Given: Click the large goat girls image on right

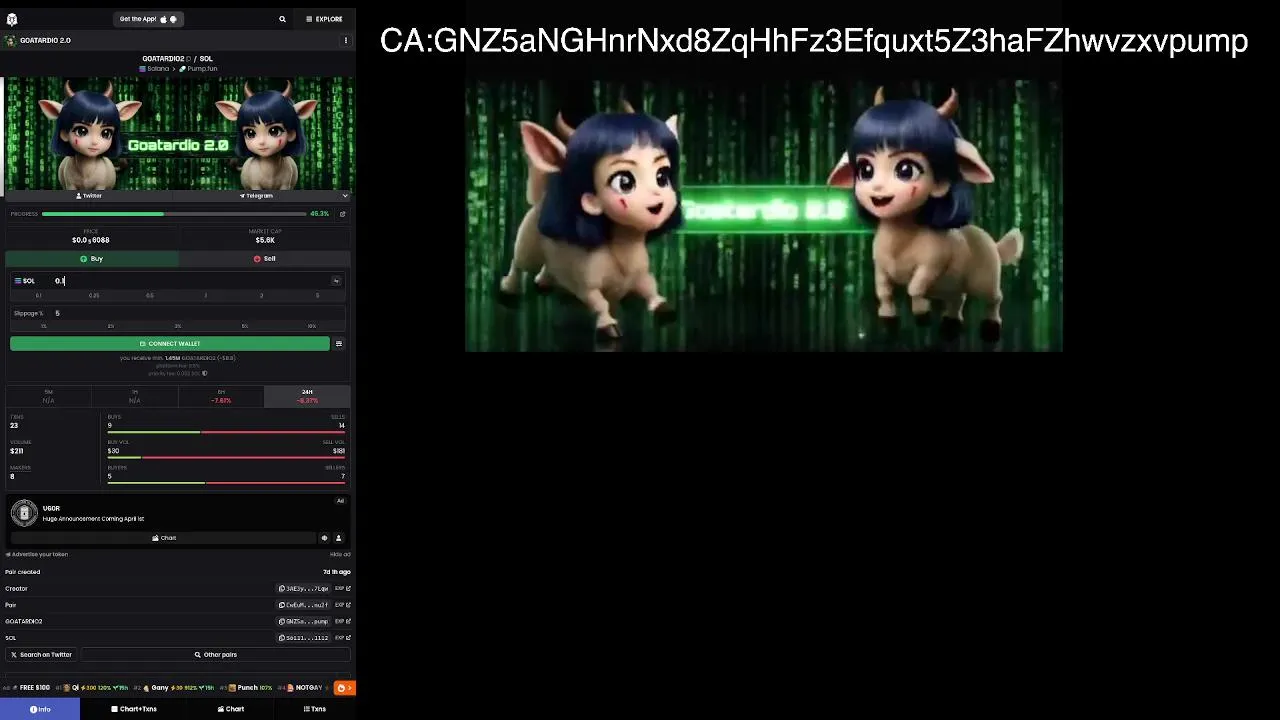Looking at the screenshot, I should pos(764,216).
